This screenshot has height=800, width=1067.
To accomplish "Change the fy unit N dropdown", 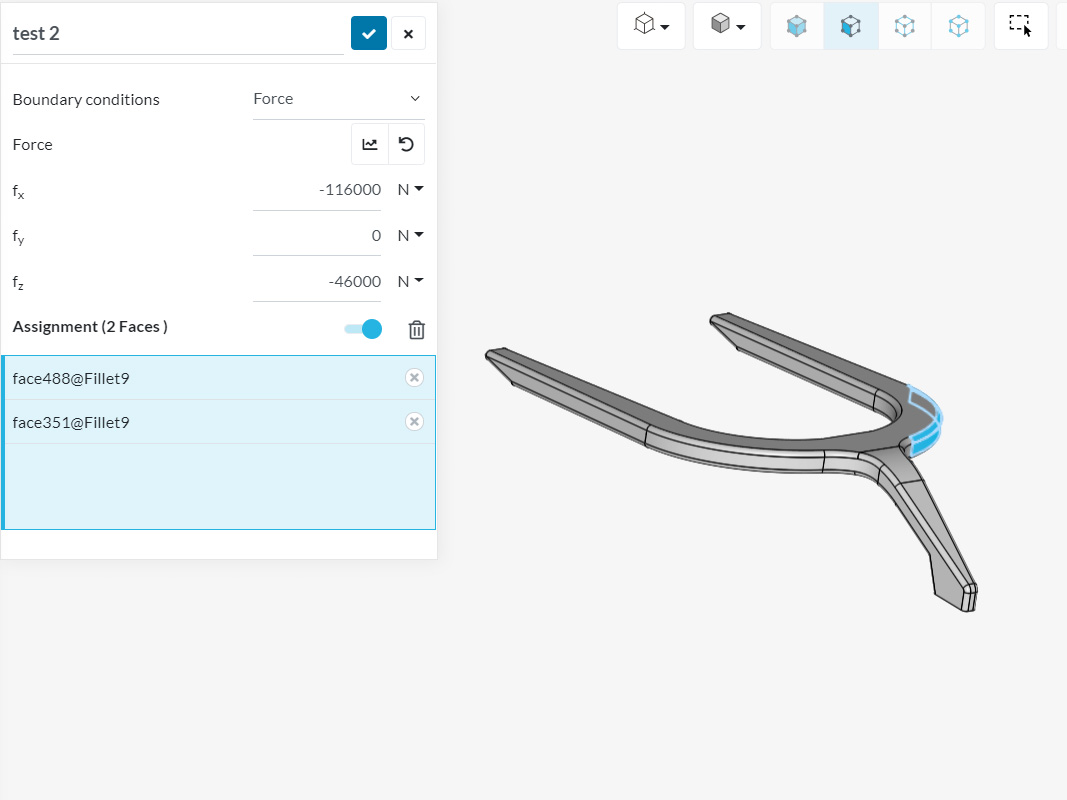I will [410, 235].
